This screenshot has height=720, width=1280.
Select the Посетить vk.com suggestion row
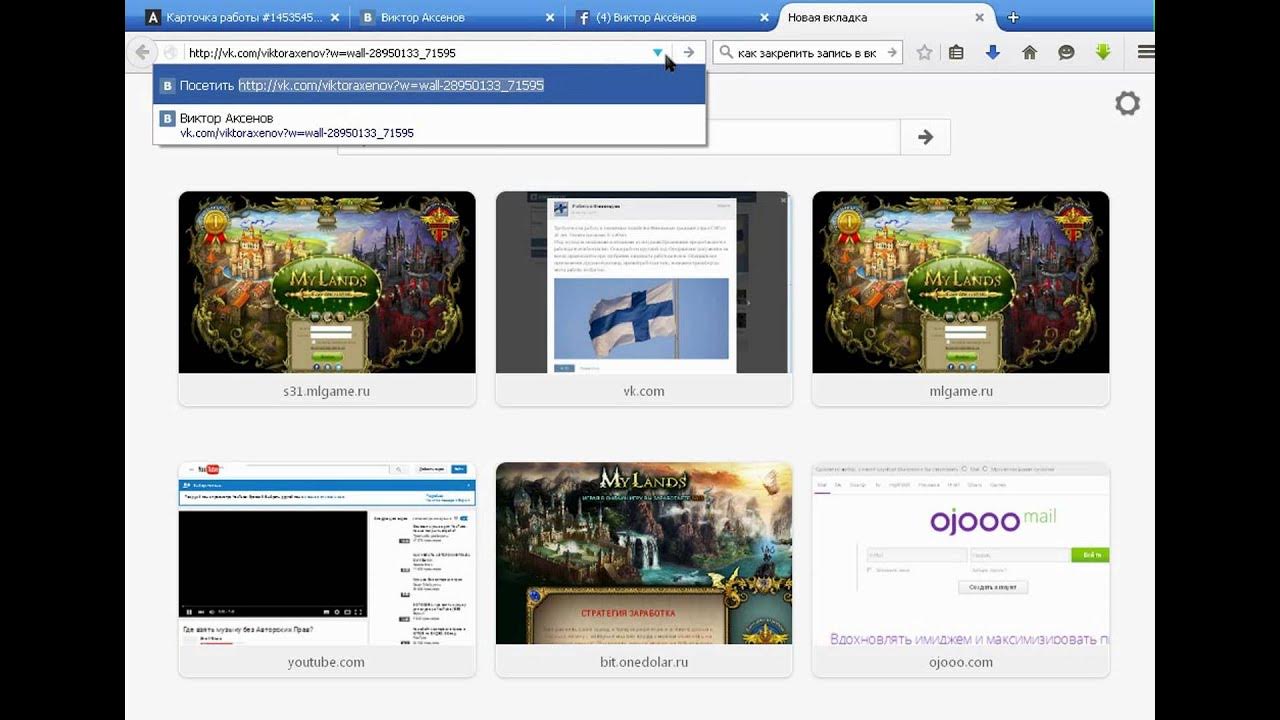429,86
